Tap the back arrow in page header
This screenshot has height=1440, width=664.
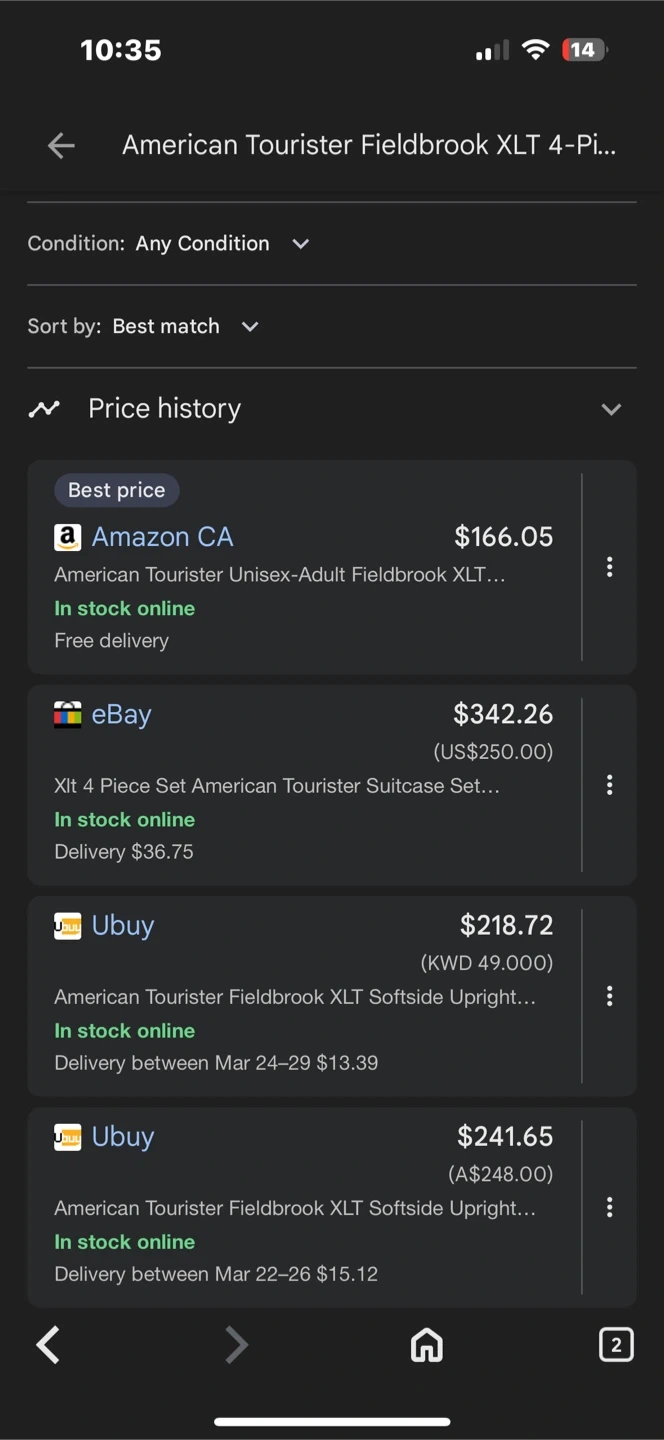pos(61,146)
